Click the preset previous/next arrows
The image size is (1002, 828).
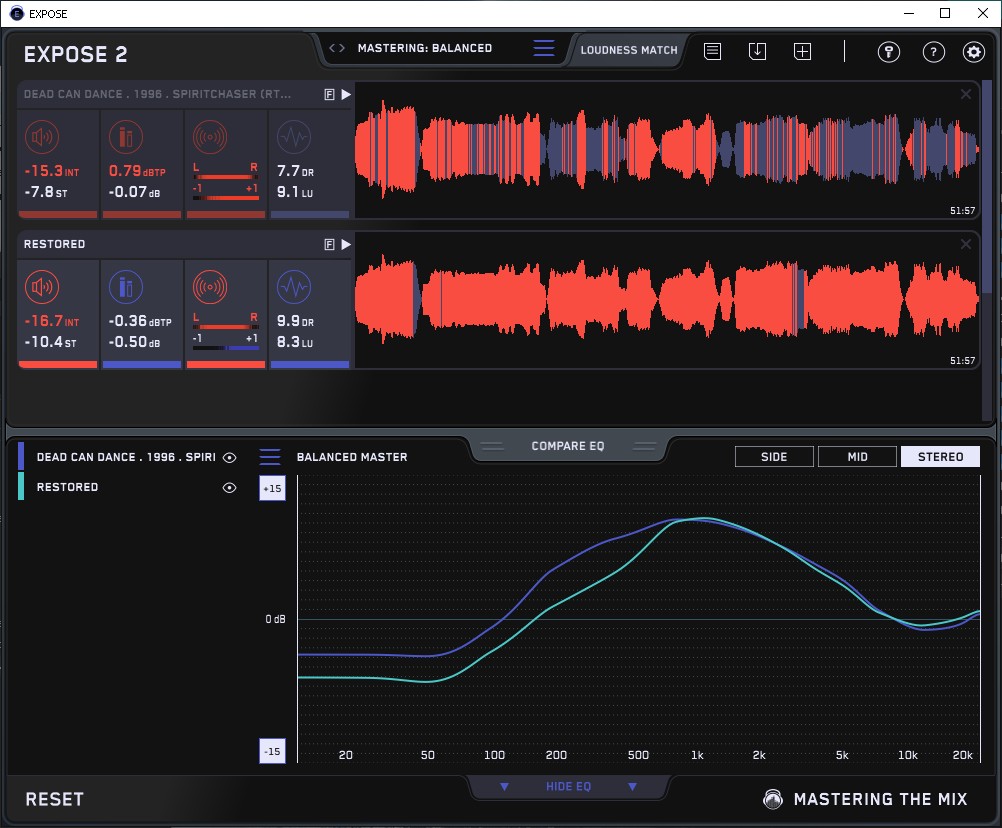pos(337,48)
